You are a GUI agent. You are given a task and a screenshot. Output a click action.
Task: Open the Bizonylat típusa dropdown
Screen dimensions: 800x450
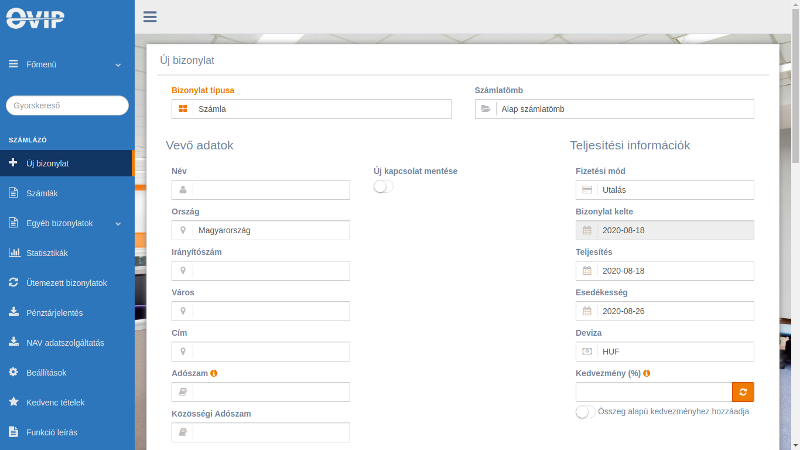click(x=311, y=109)
